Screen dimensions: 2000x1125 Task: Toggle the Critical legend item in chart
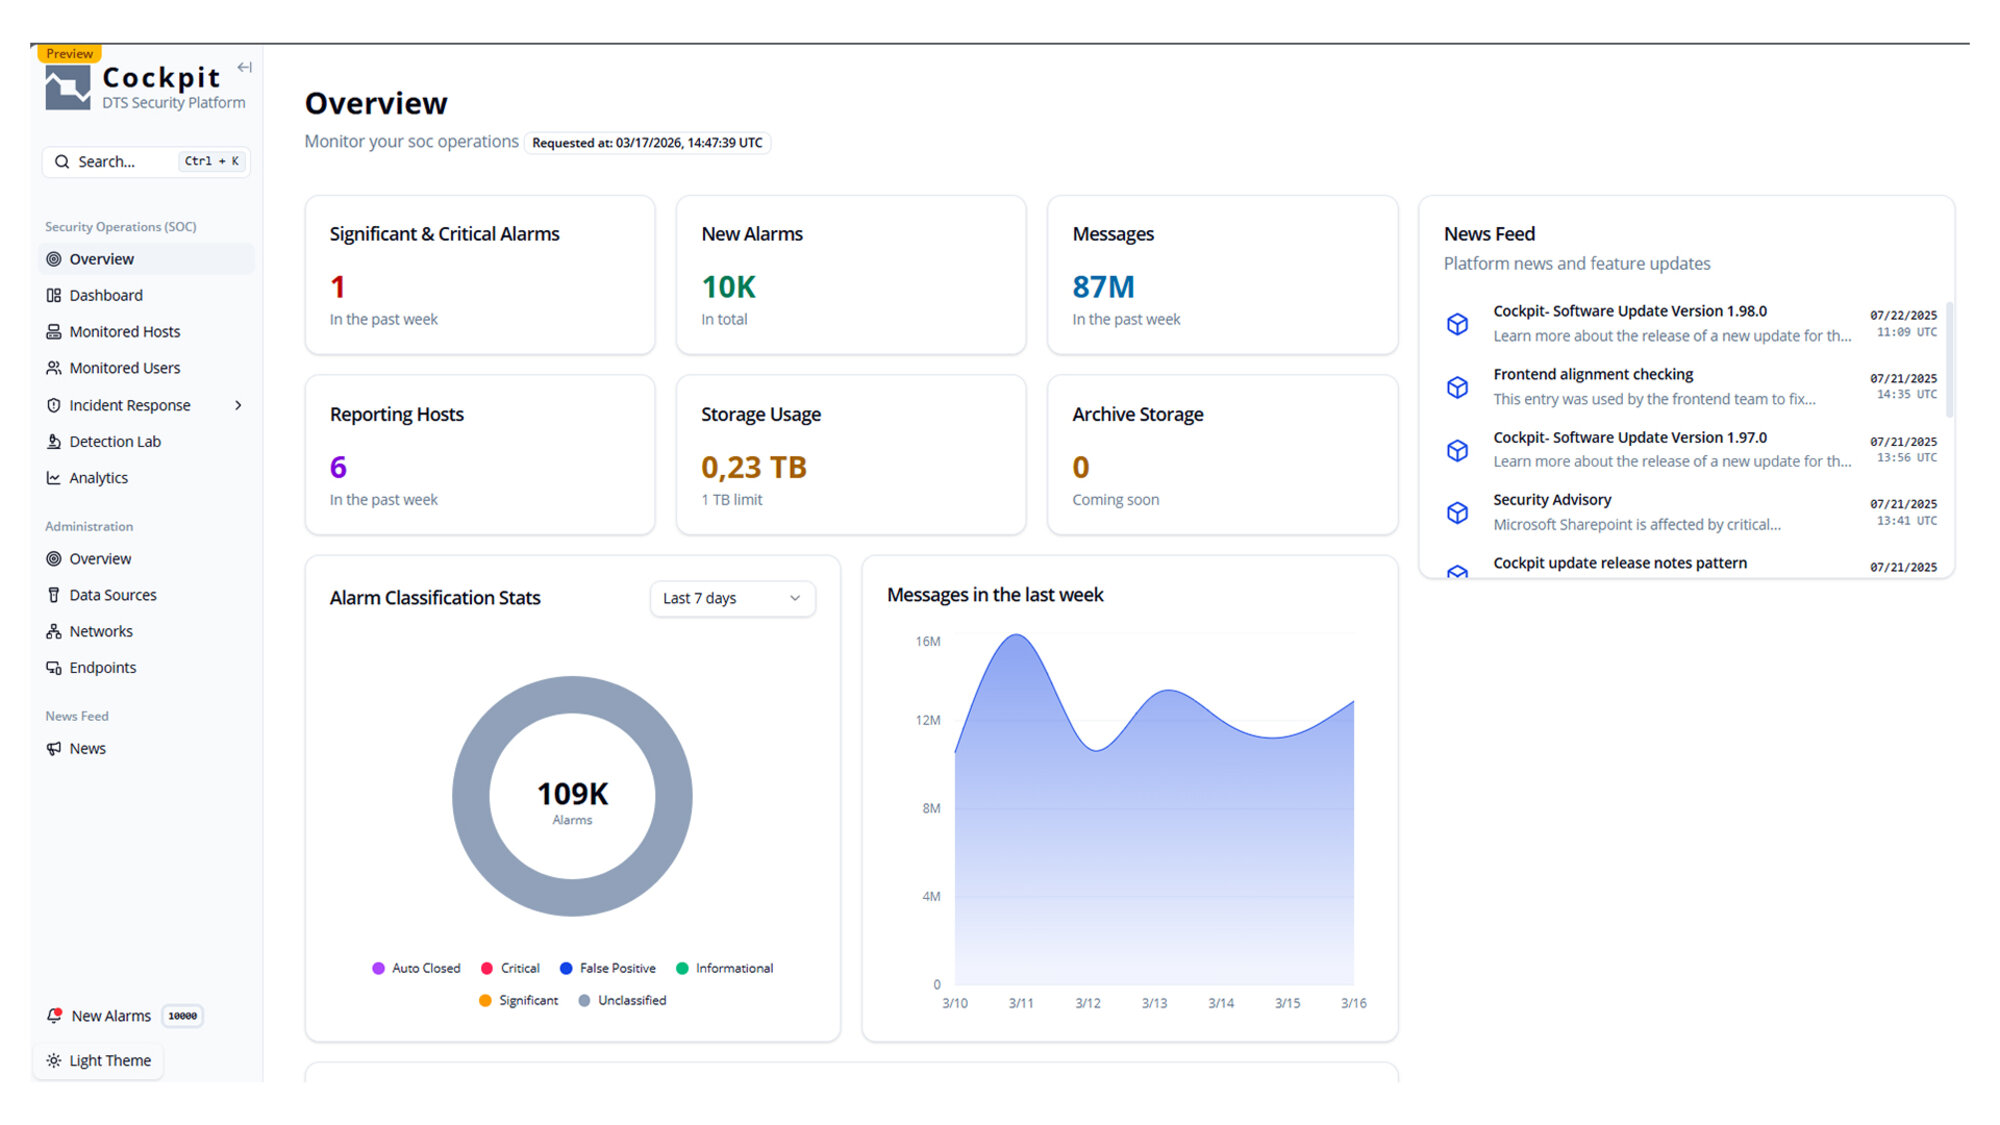coord(510,969)
